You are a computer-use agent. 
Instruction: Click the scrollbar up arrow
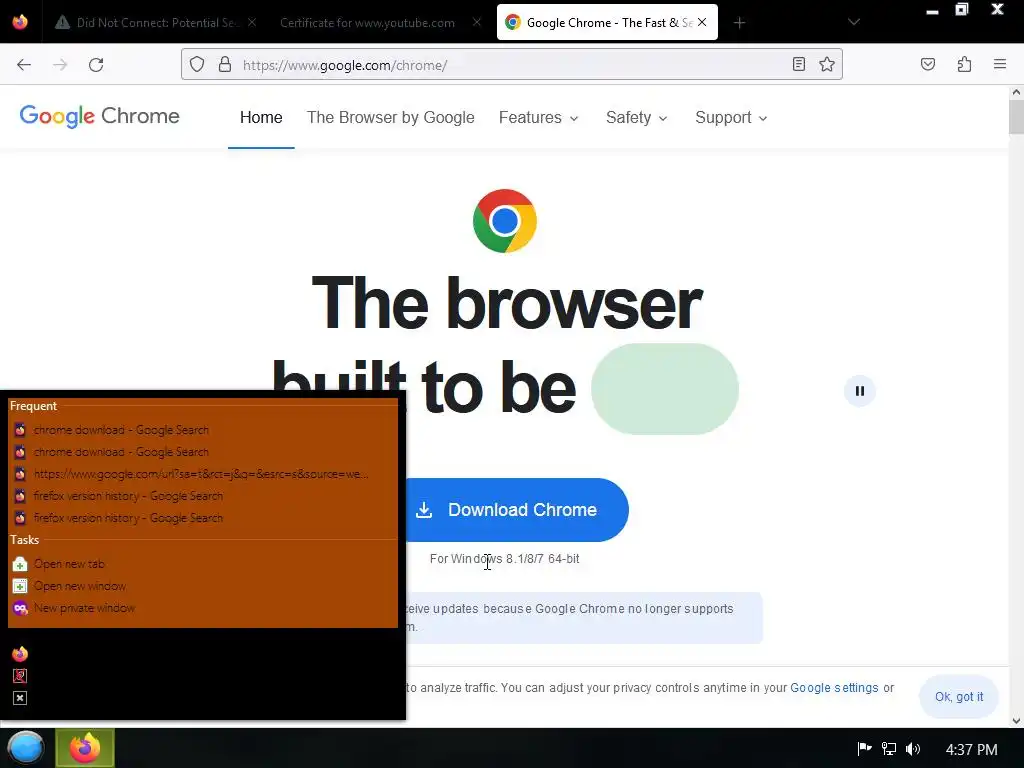coord(1016,93)
